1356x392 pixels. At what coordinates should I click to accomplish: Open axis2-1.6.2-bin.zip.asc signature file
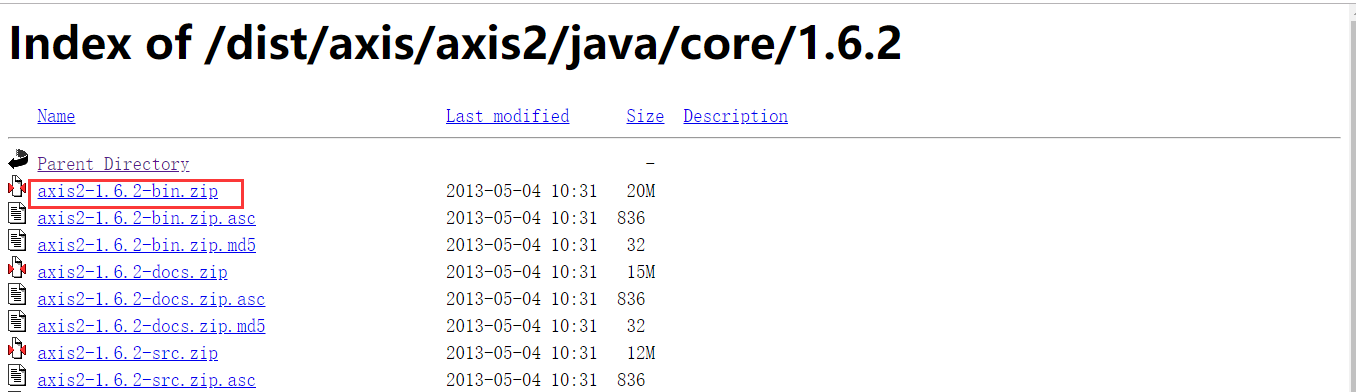tap(146, 218)
